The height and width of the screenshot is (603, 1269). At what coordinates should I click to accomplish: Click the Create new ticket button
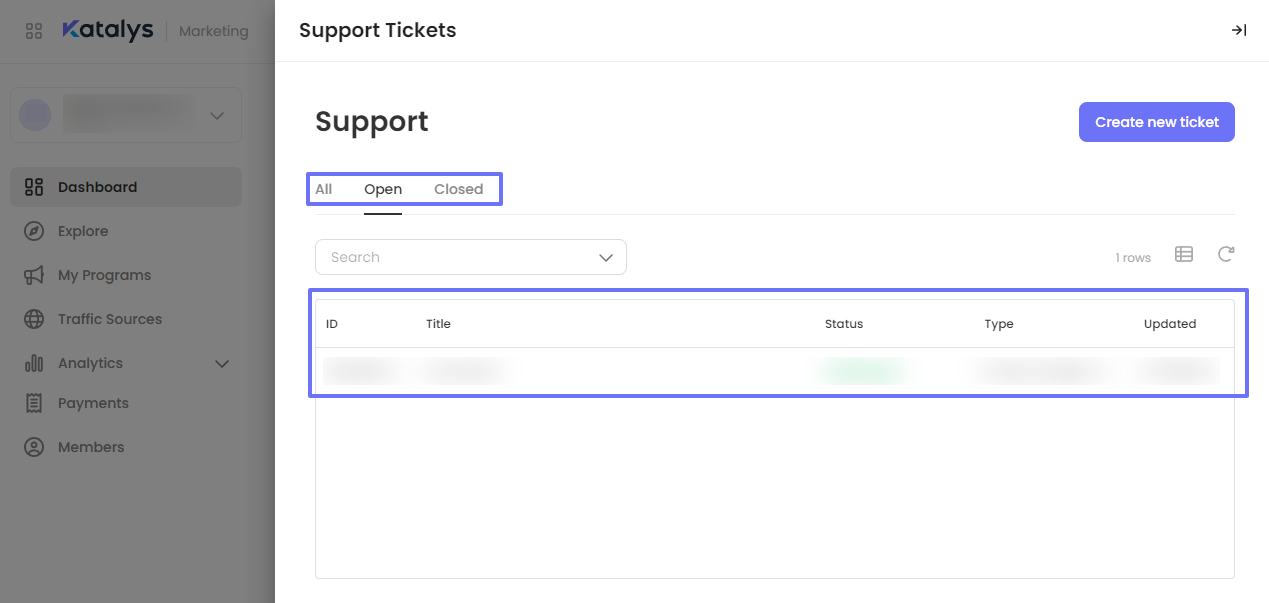point(1156,122)
